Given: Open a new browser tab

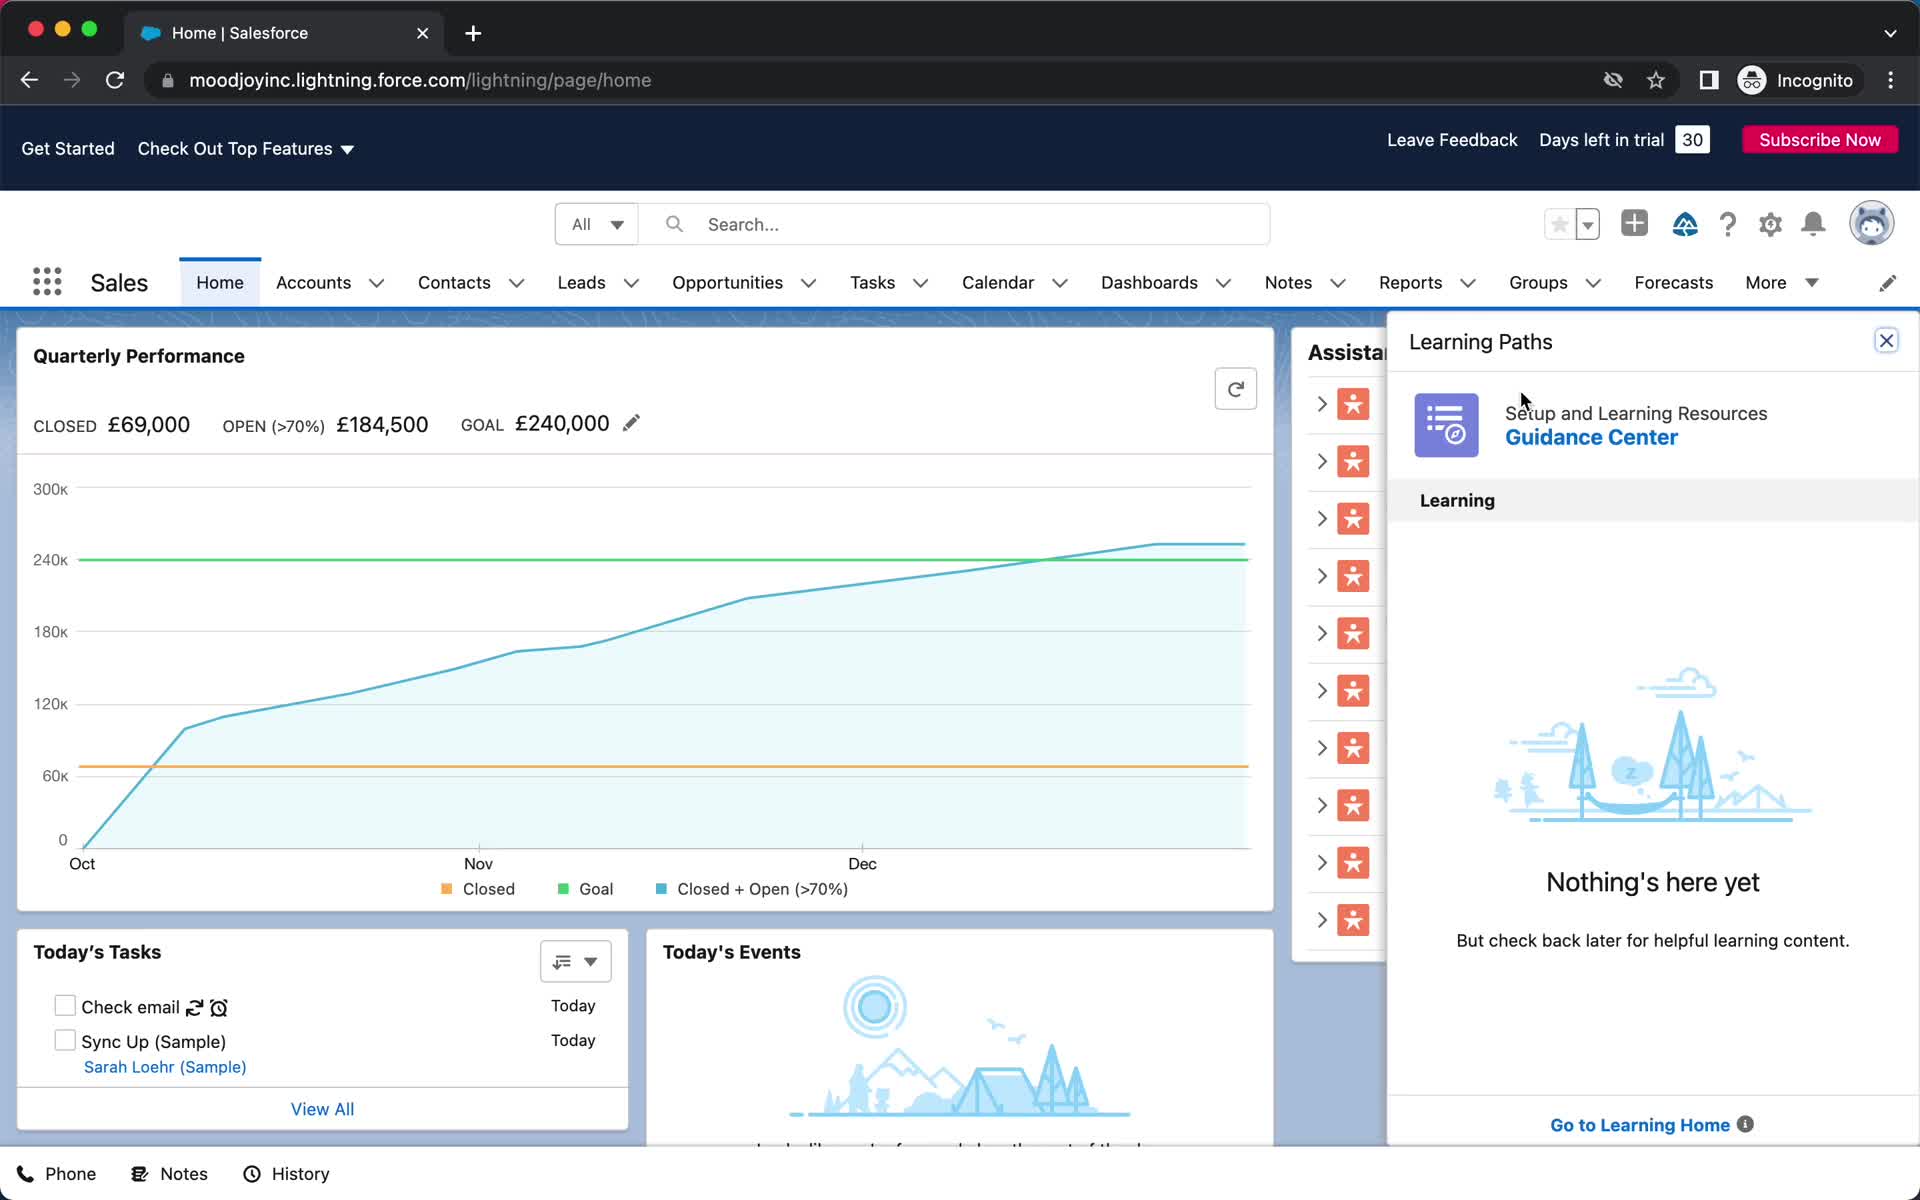Looking at the screenshot, I should click(473, 33).
